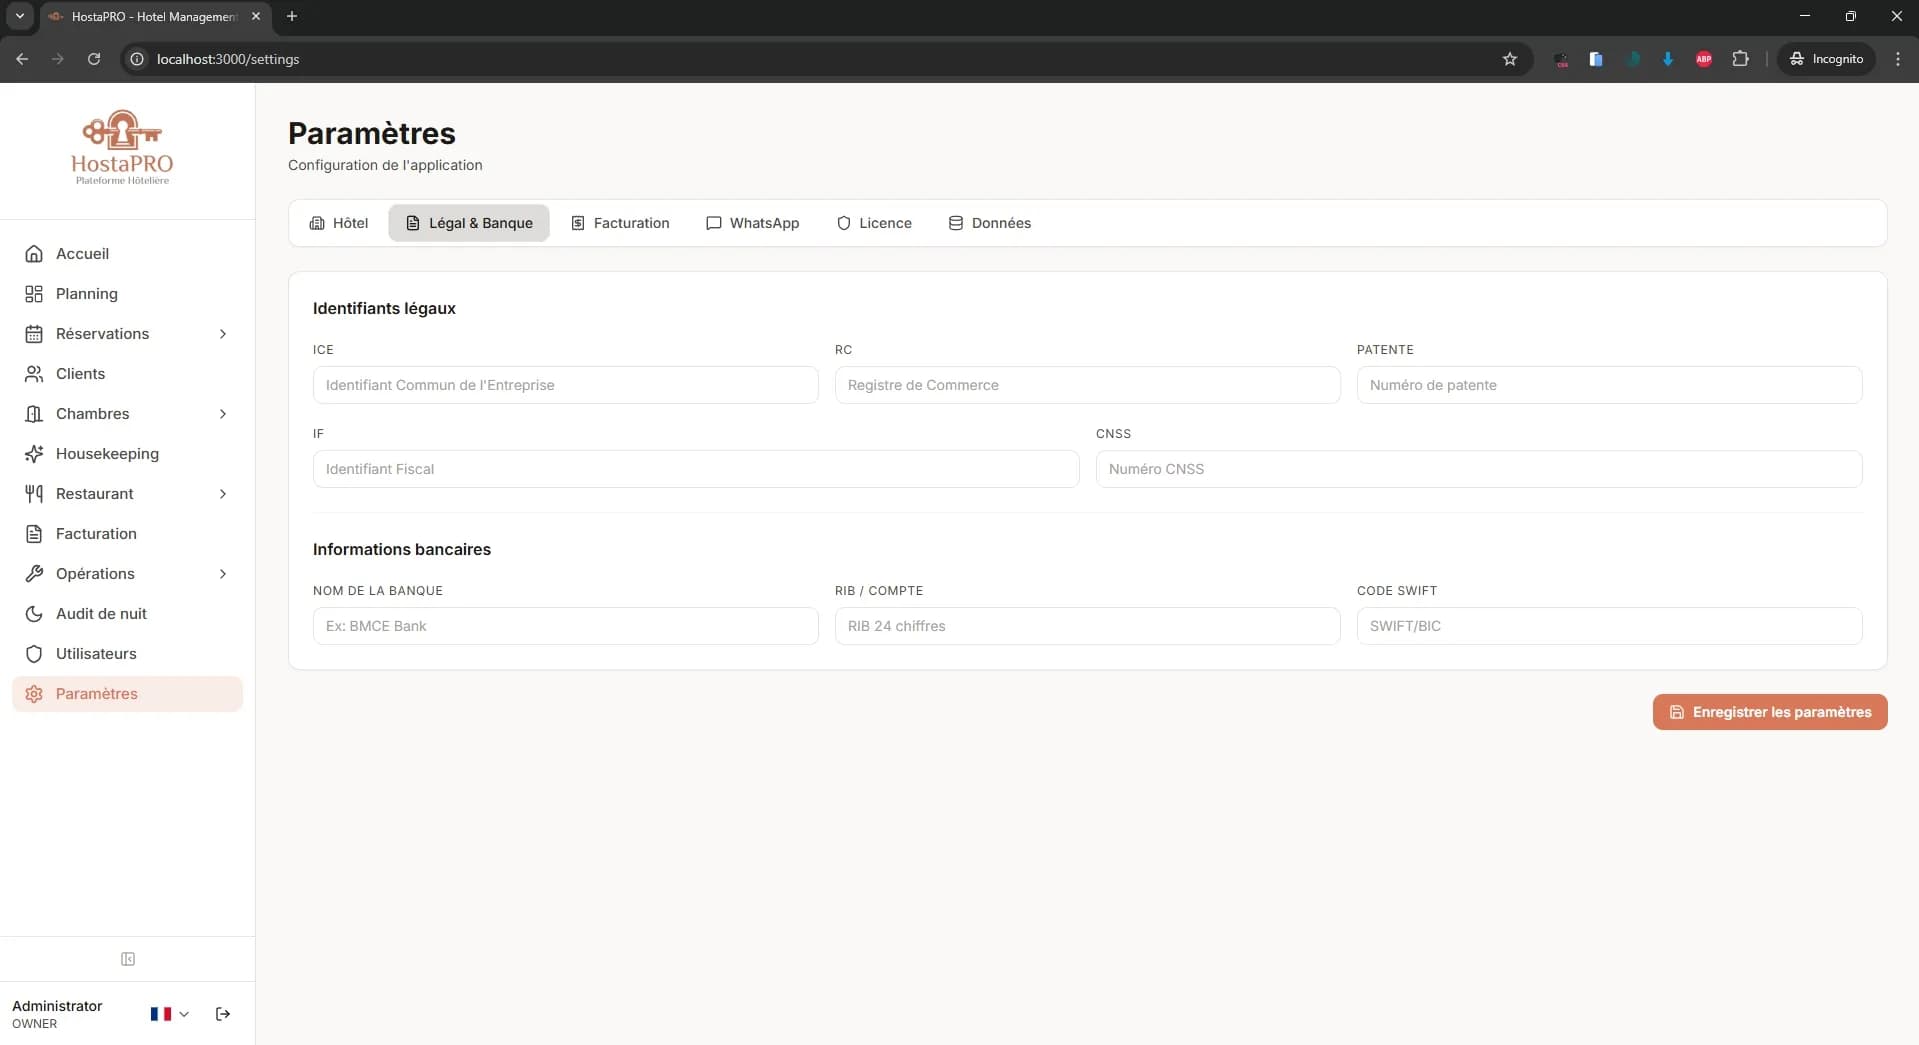1919x1045 pixels.
Task: Expand the Restaurant submenu chevron
Action: 223,494
